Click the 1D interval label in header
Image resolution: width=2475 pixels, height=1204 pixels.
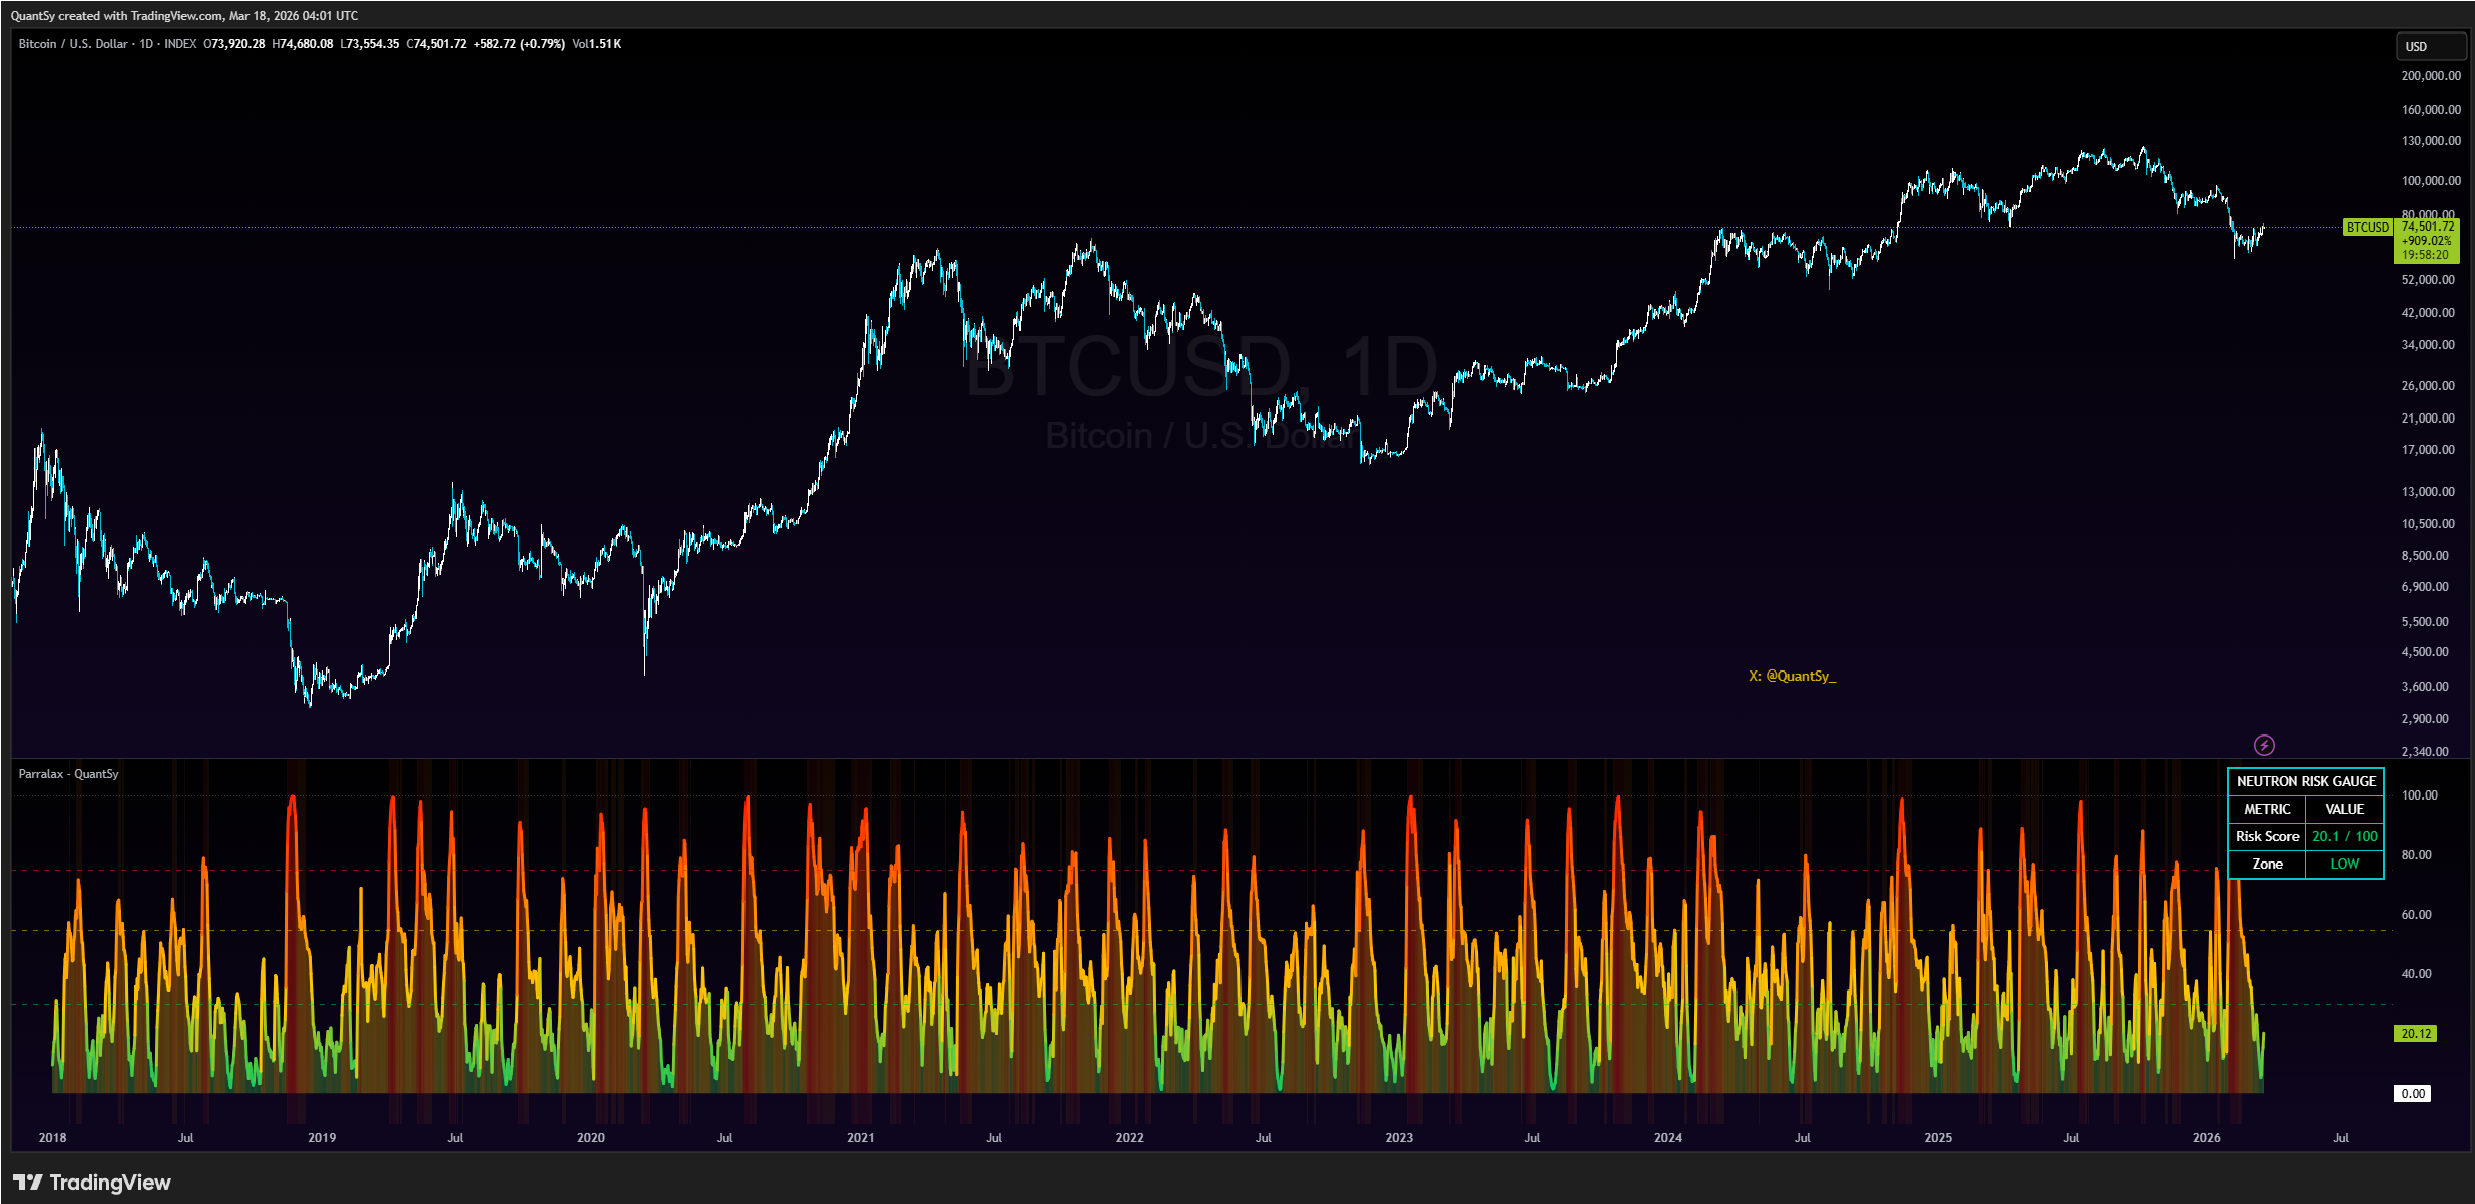(146, 44)
